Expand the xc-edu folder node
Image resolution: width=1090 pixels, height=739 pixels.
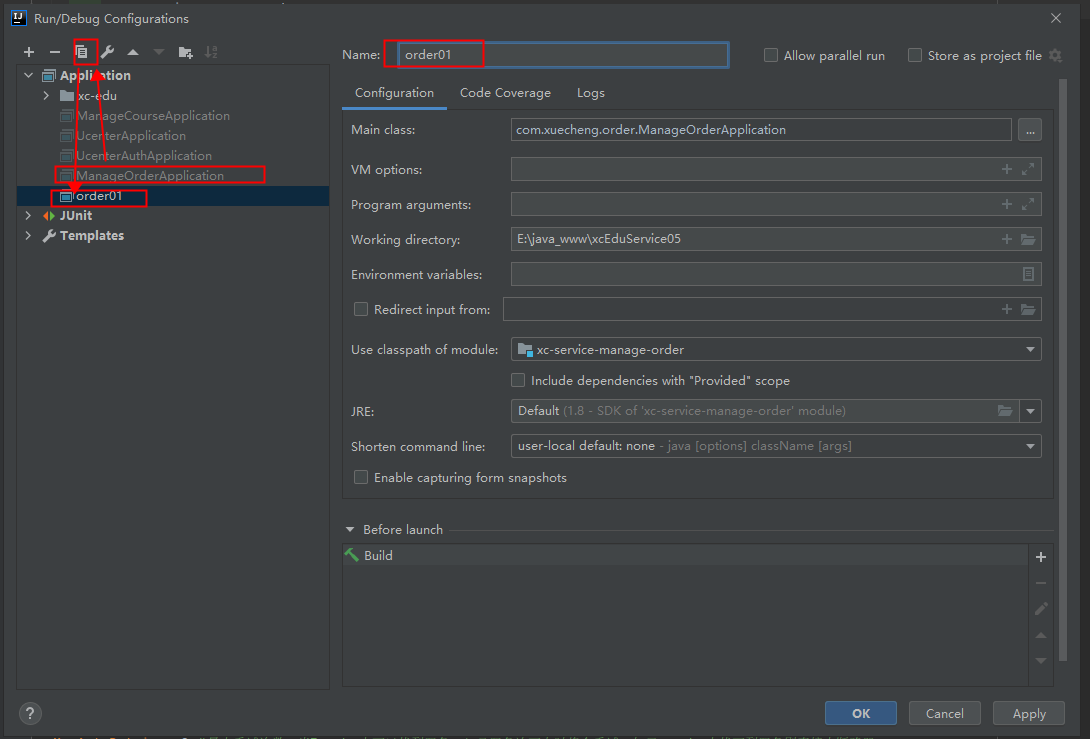[x=46, y=95]
